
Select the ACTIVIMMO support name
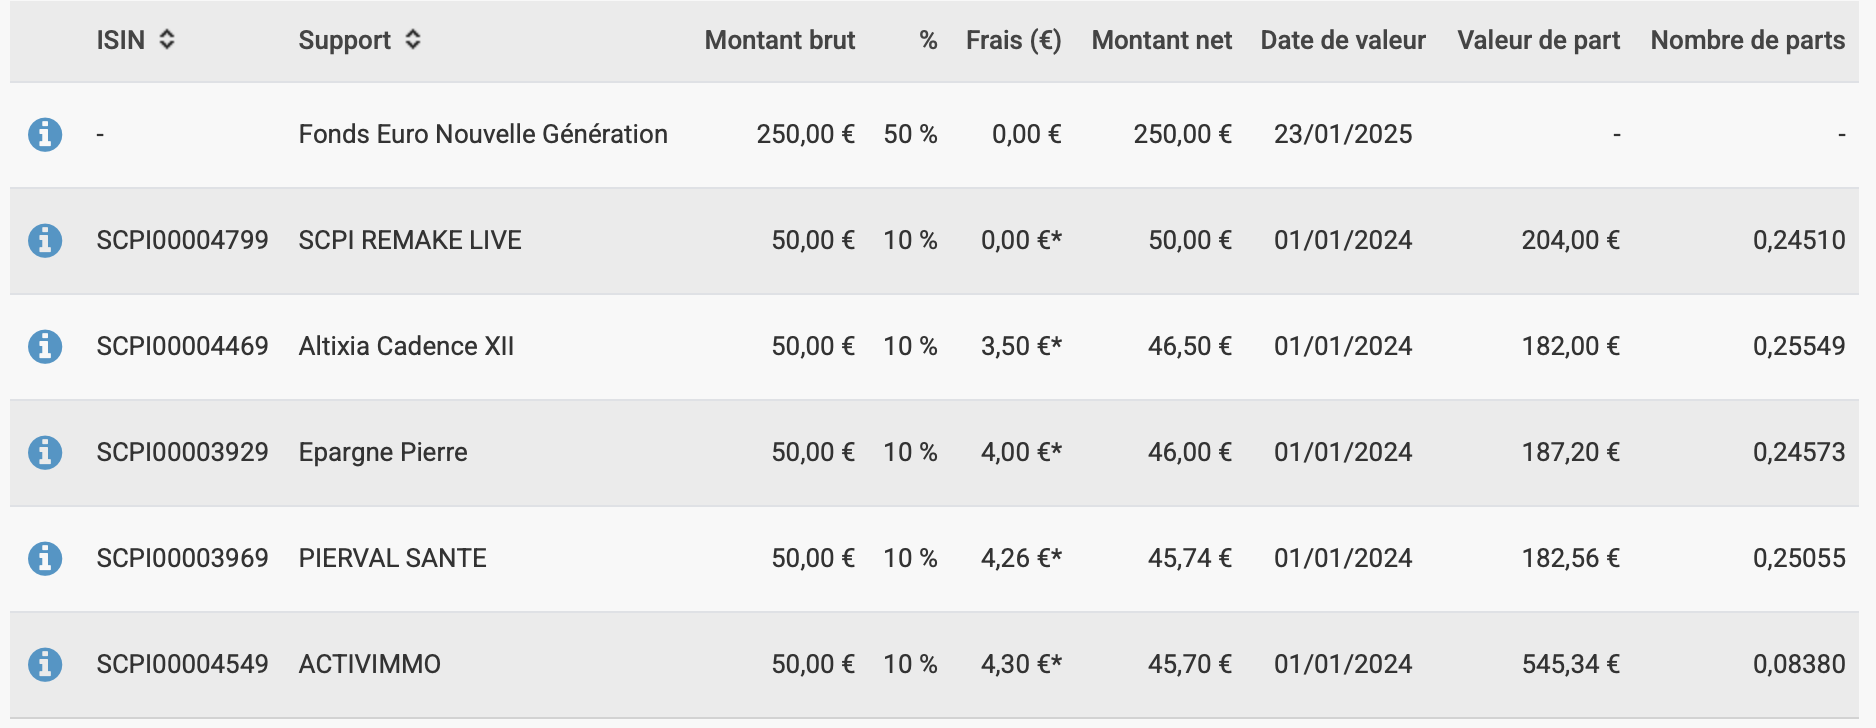click(x=369, y=664)
